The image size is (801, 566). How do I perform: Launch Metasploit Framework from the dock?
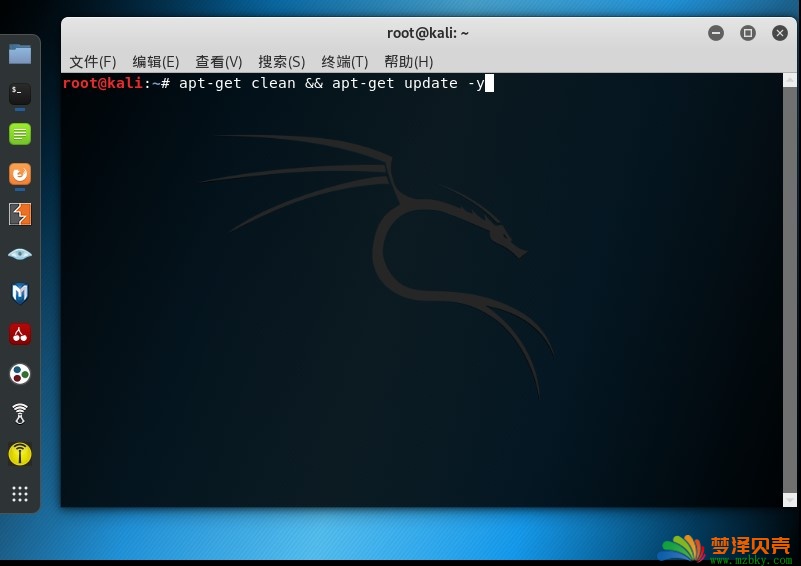(20, 294)
